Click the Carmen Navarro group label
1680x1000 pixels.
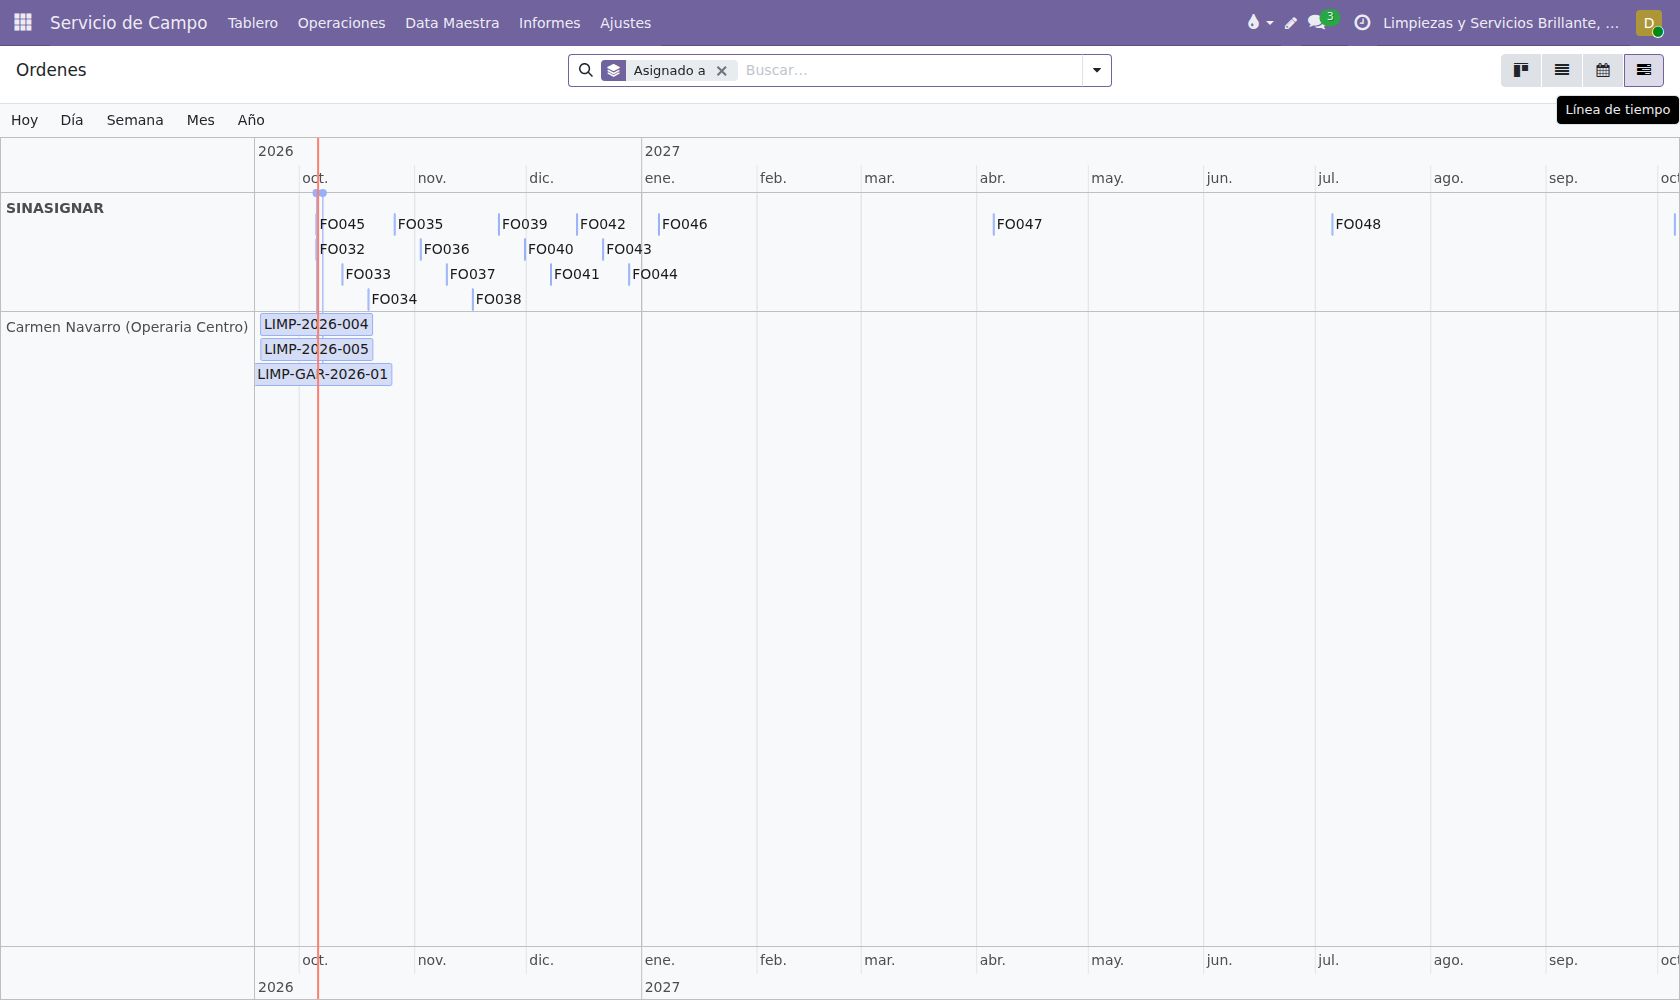pyautogui.click(x=127, y=327)
